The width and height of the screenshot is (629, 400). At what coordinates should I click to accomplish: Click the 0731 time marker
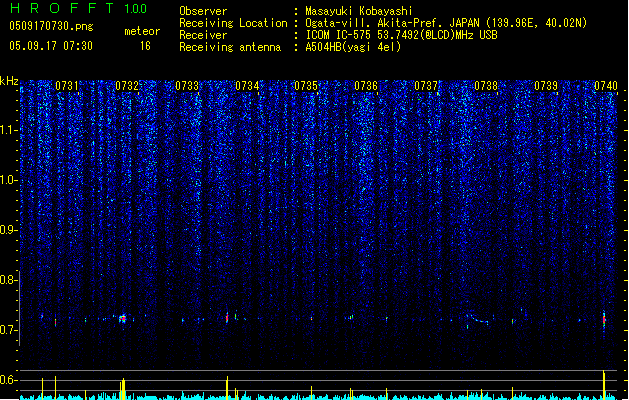pos(67,86)
